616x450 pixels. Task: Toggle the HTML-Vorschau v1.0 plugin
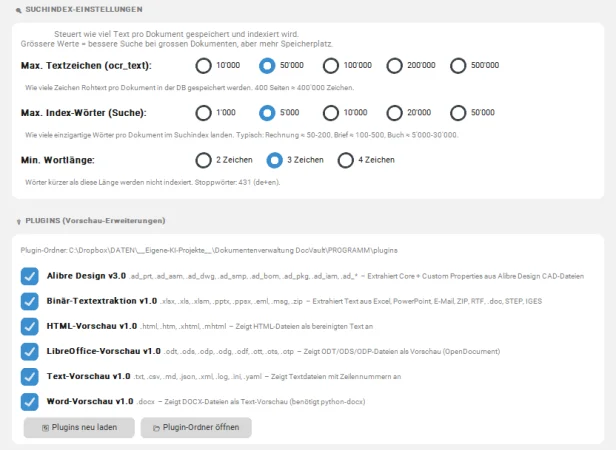(x=29, y=326)
